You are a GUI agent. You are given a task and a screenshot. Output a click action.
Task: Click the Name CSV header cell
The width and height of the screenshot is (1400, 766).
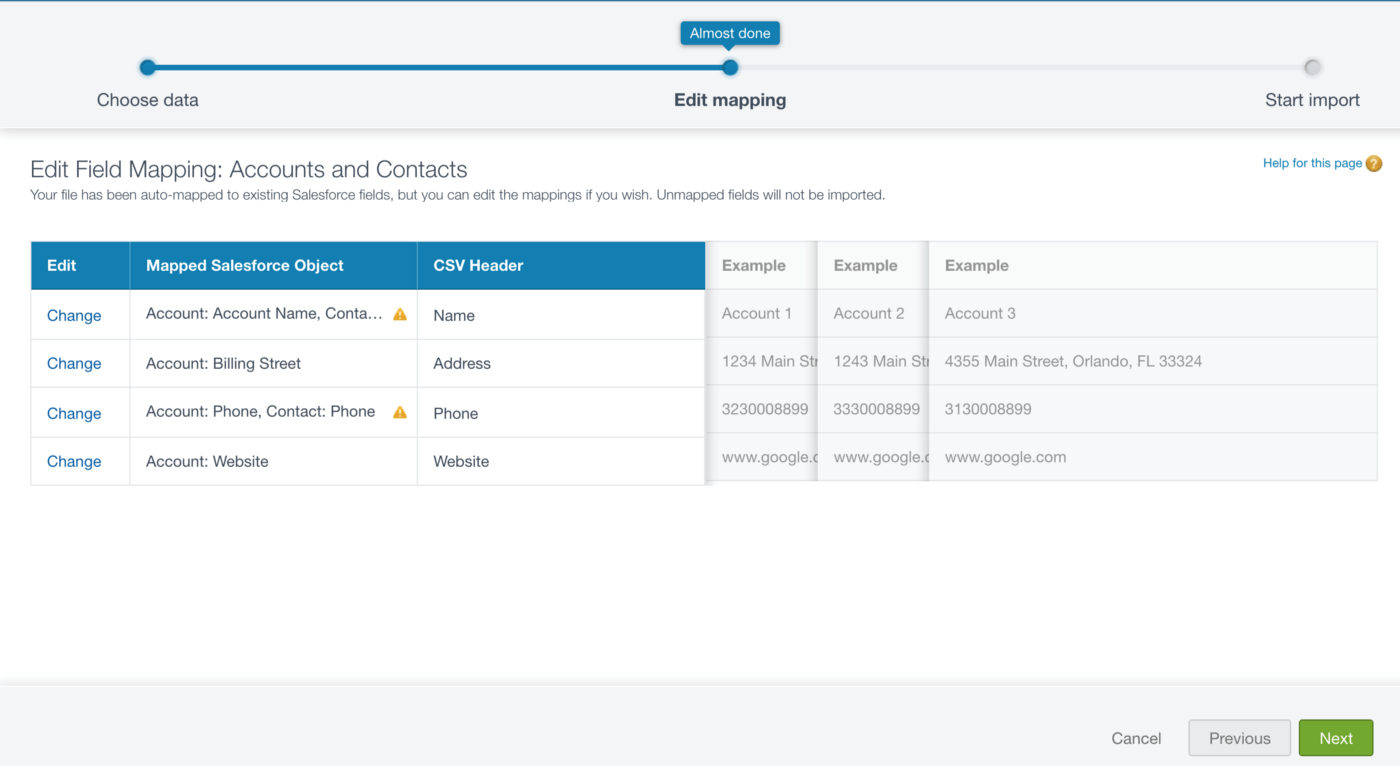click(x=561, y=315)
